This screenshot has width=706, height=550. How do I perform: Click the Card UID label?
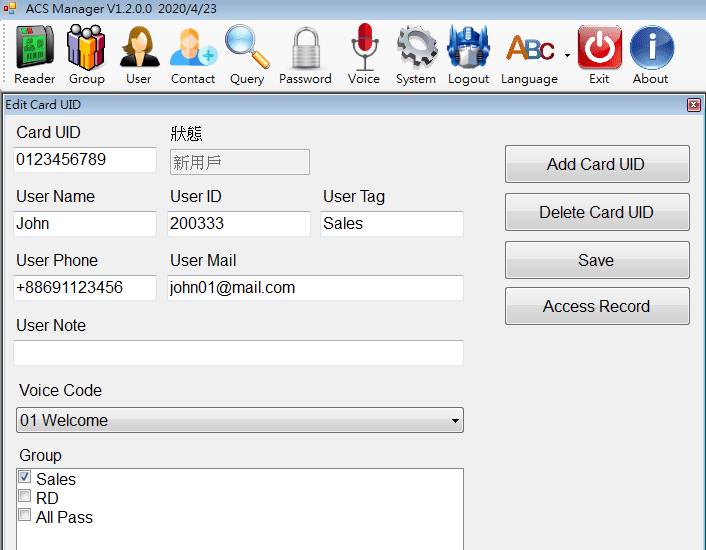(49, 133)
